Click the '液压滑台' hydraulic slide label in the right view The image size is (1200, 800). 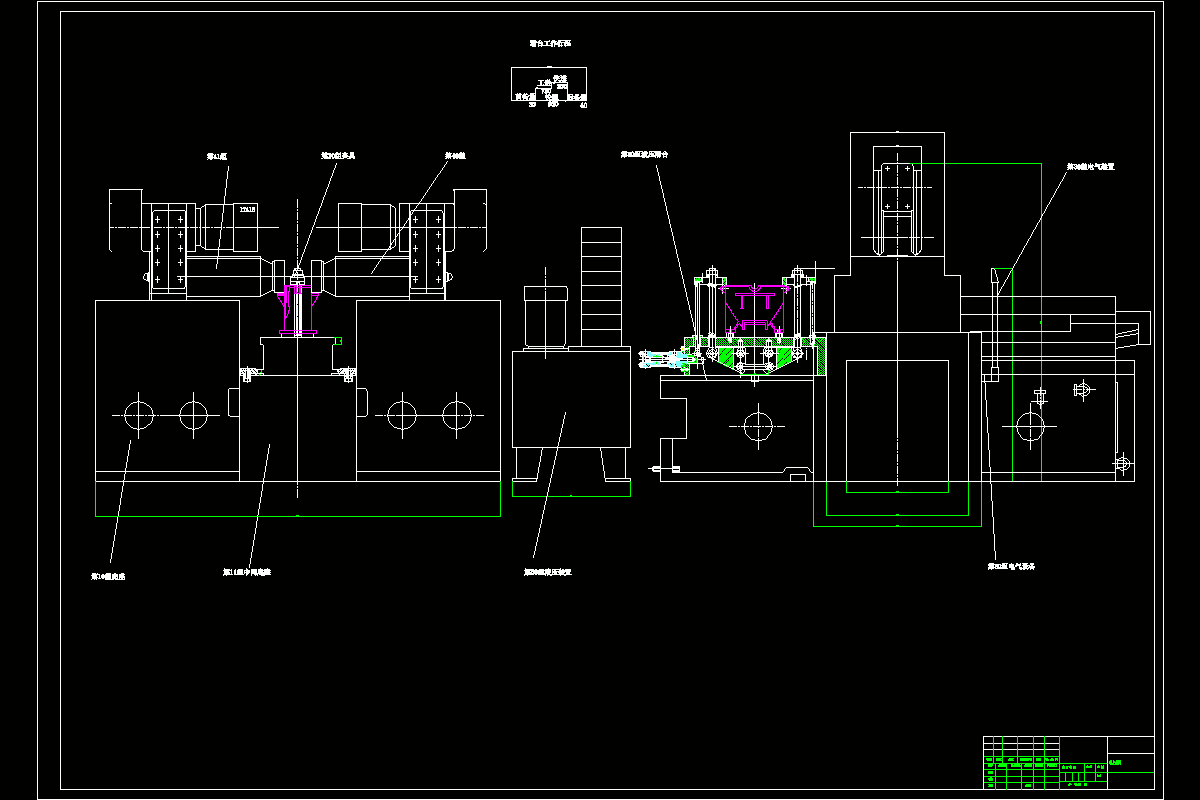644,155
